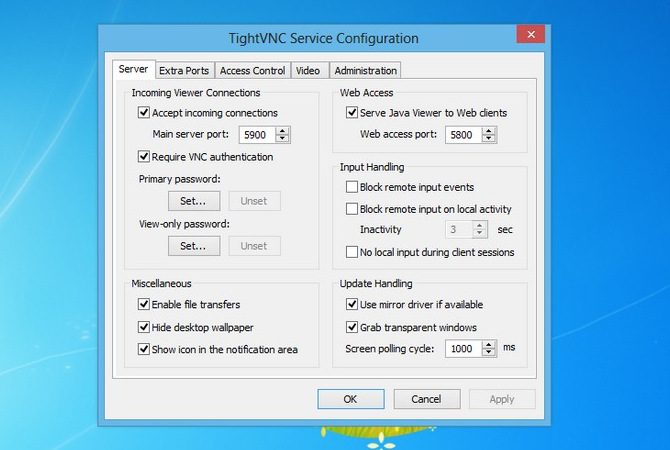The height and width of the screenshot is (450, 670).
Task: Open the Access Control tab
Action: click(x=253, y=71)
